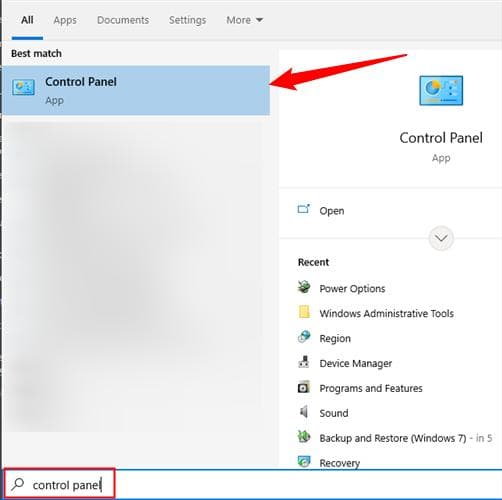Viewport: 502px width, 500px height.
Task: Open Power Options from Recent
Action: pyautogui.click(x=352, y=289)
